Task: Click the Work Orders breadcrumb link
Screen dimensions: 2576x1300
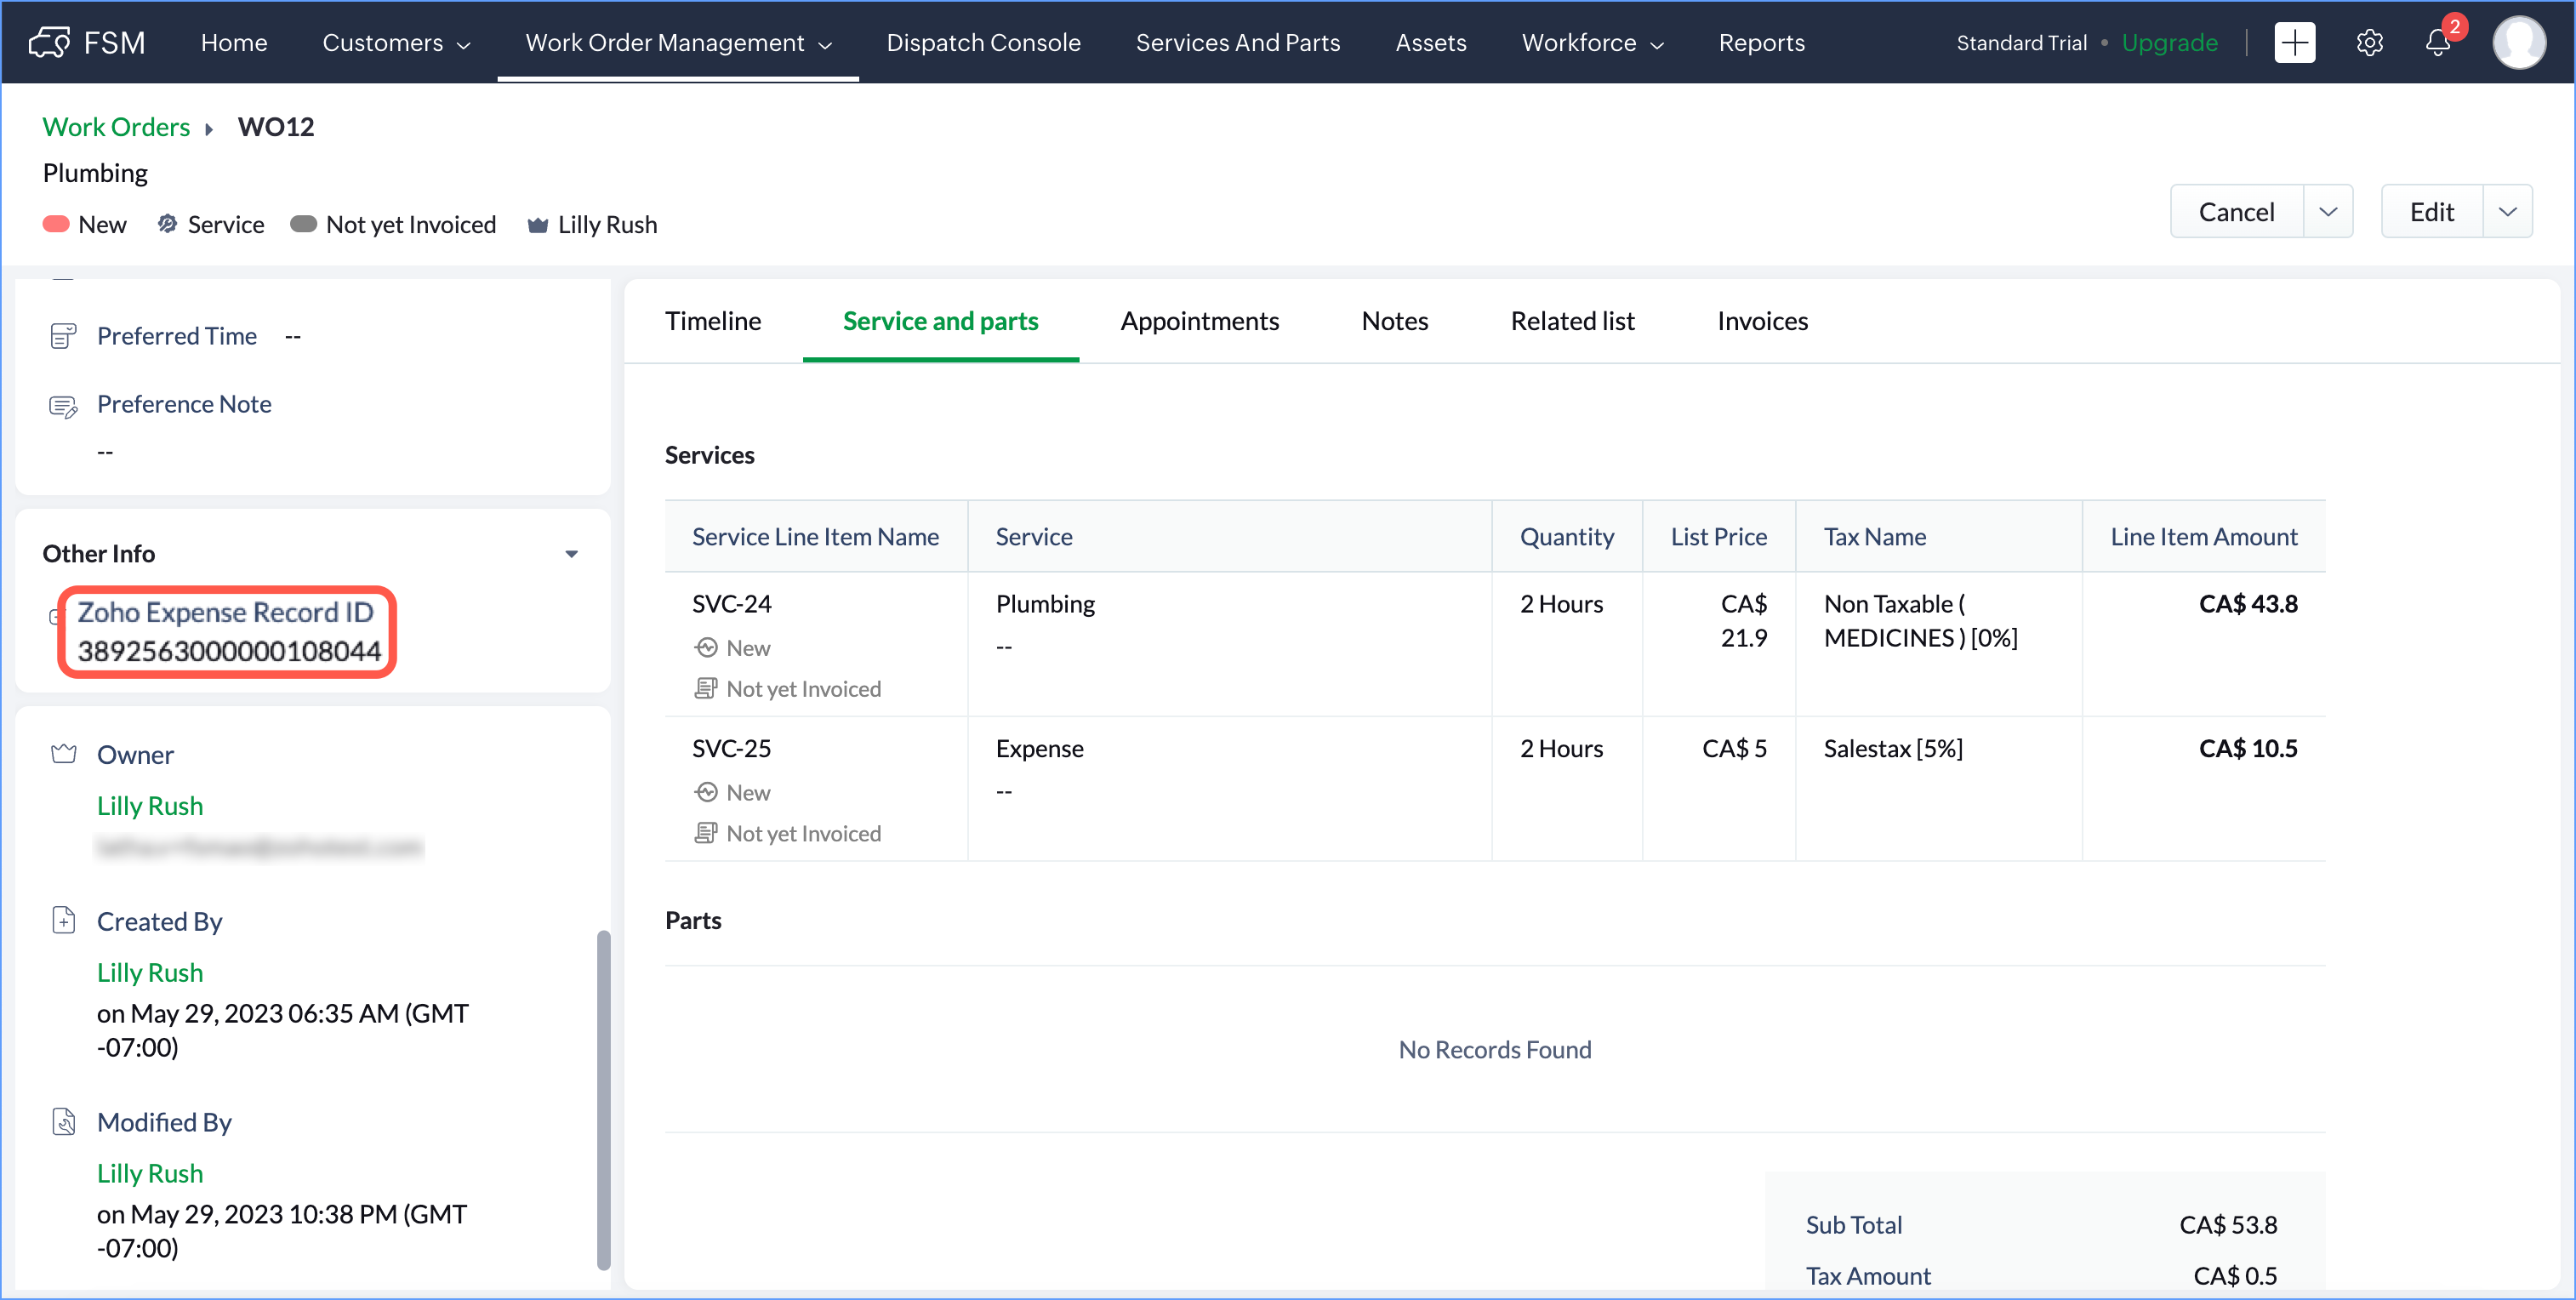Action: (x=116, y=127)
